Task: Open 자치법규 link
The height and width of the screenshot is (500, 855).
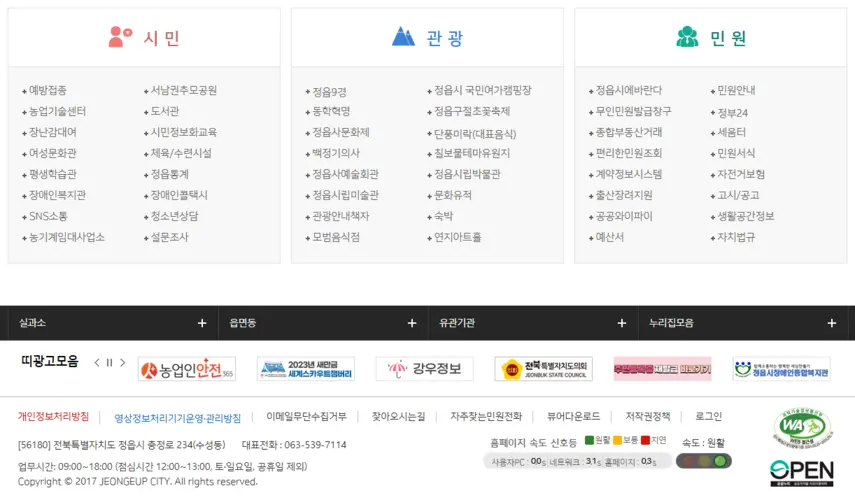Action: pyautogui.click(x=736, y=237)
